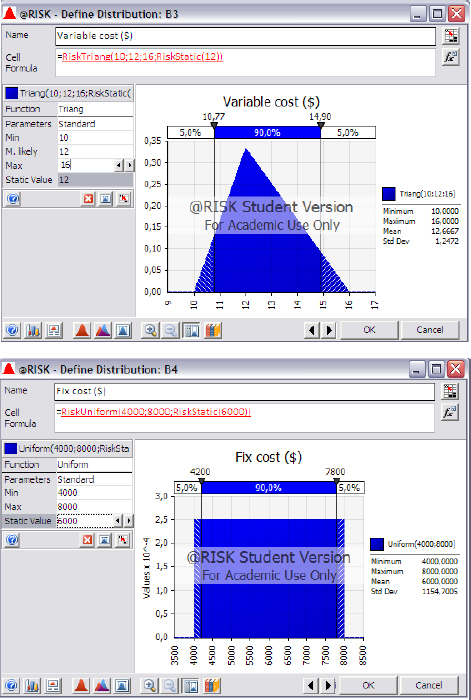Click the left spinner arrow on Max field in B3
Viewport: 471px width, 700px height.
coord(119,166)
